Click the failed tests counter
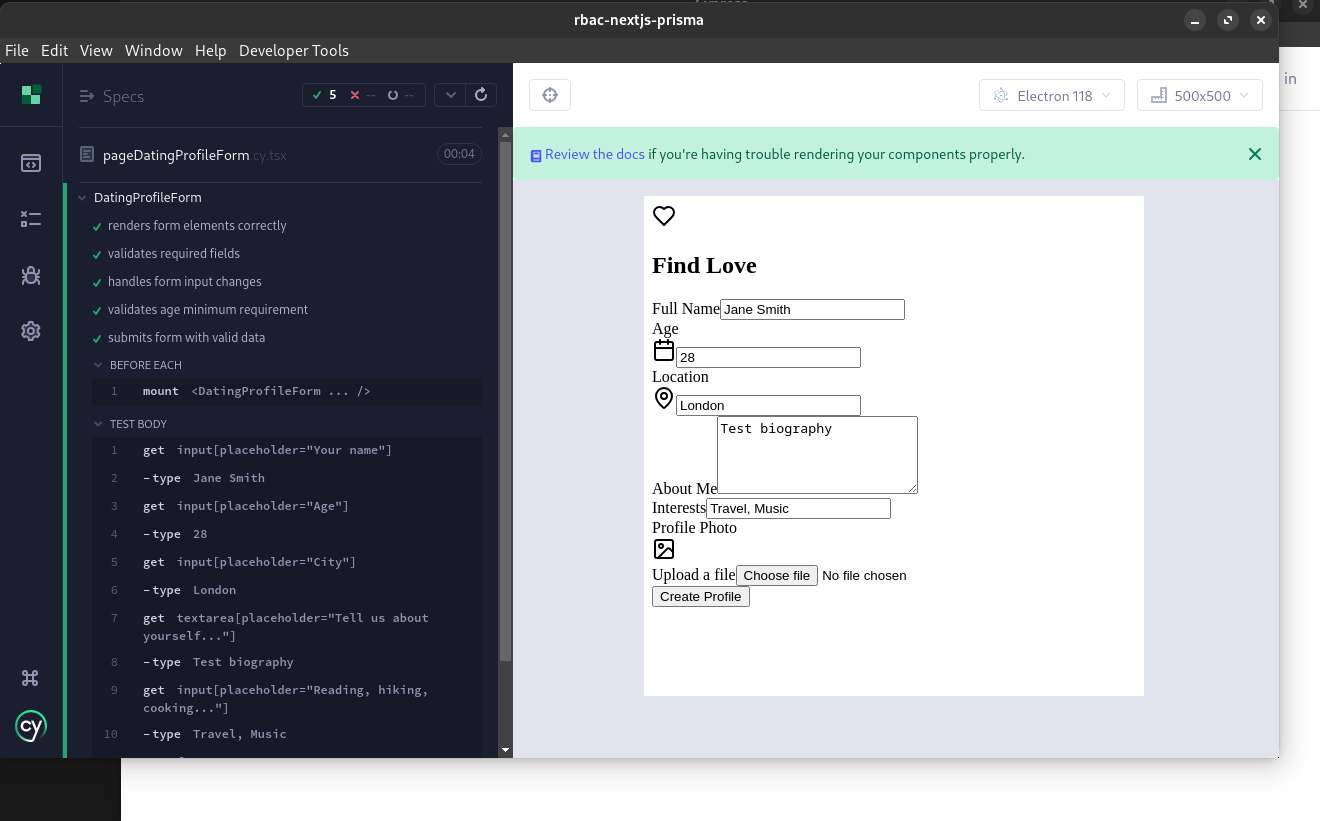Screen dimensions: 1320x821 pyautogui.click(x=363, y=95)
